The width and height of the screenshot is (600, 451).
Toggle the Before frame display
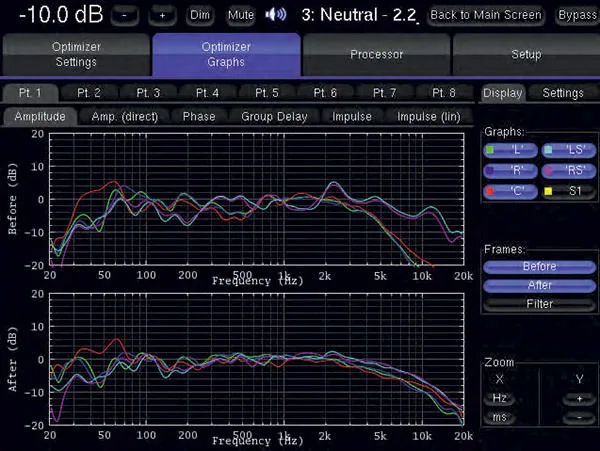(540, 267)
